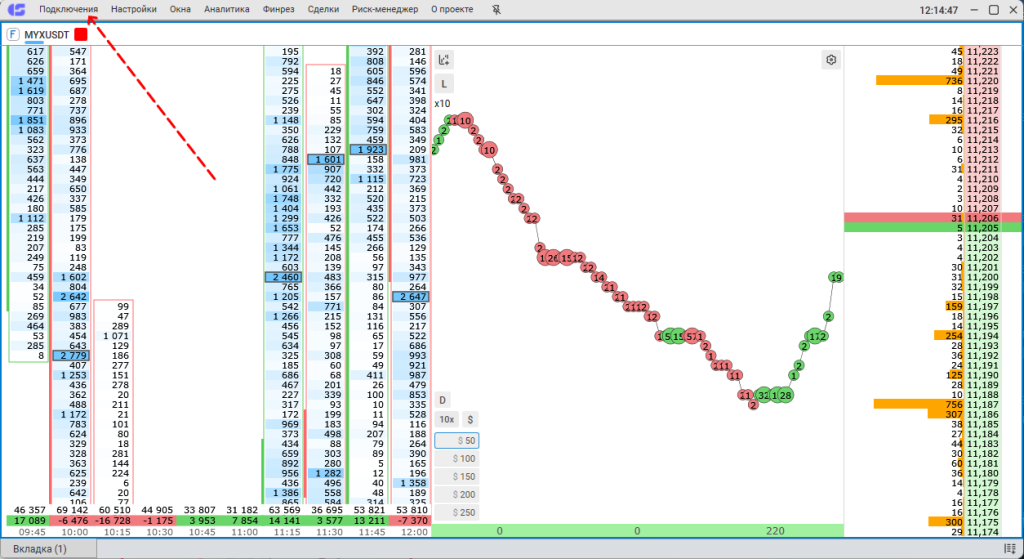Click the delta value 17 089

(29, 520)
